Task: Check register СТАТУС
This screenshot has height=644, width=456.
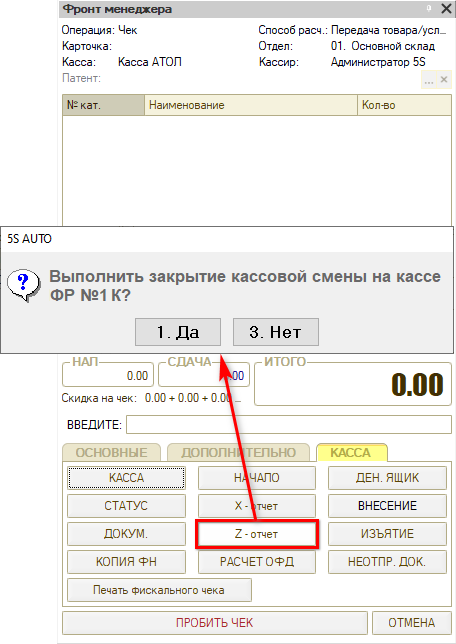Action: [x=126, y=506]
